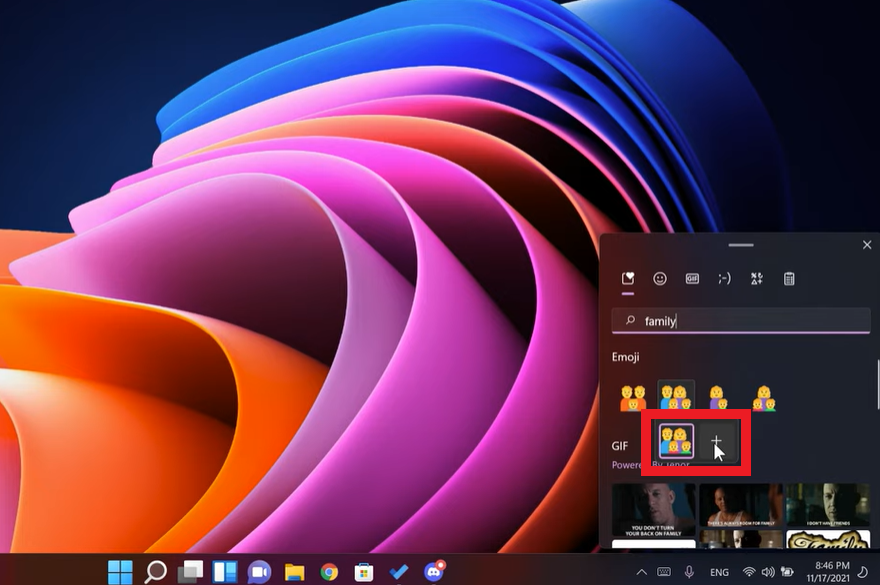Click the plus for more emoji variants

click(719, 441)
